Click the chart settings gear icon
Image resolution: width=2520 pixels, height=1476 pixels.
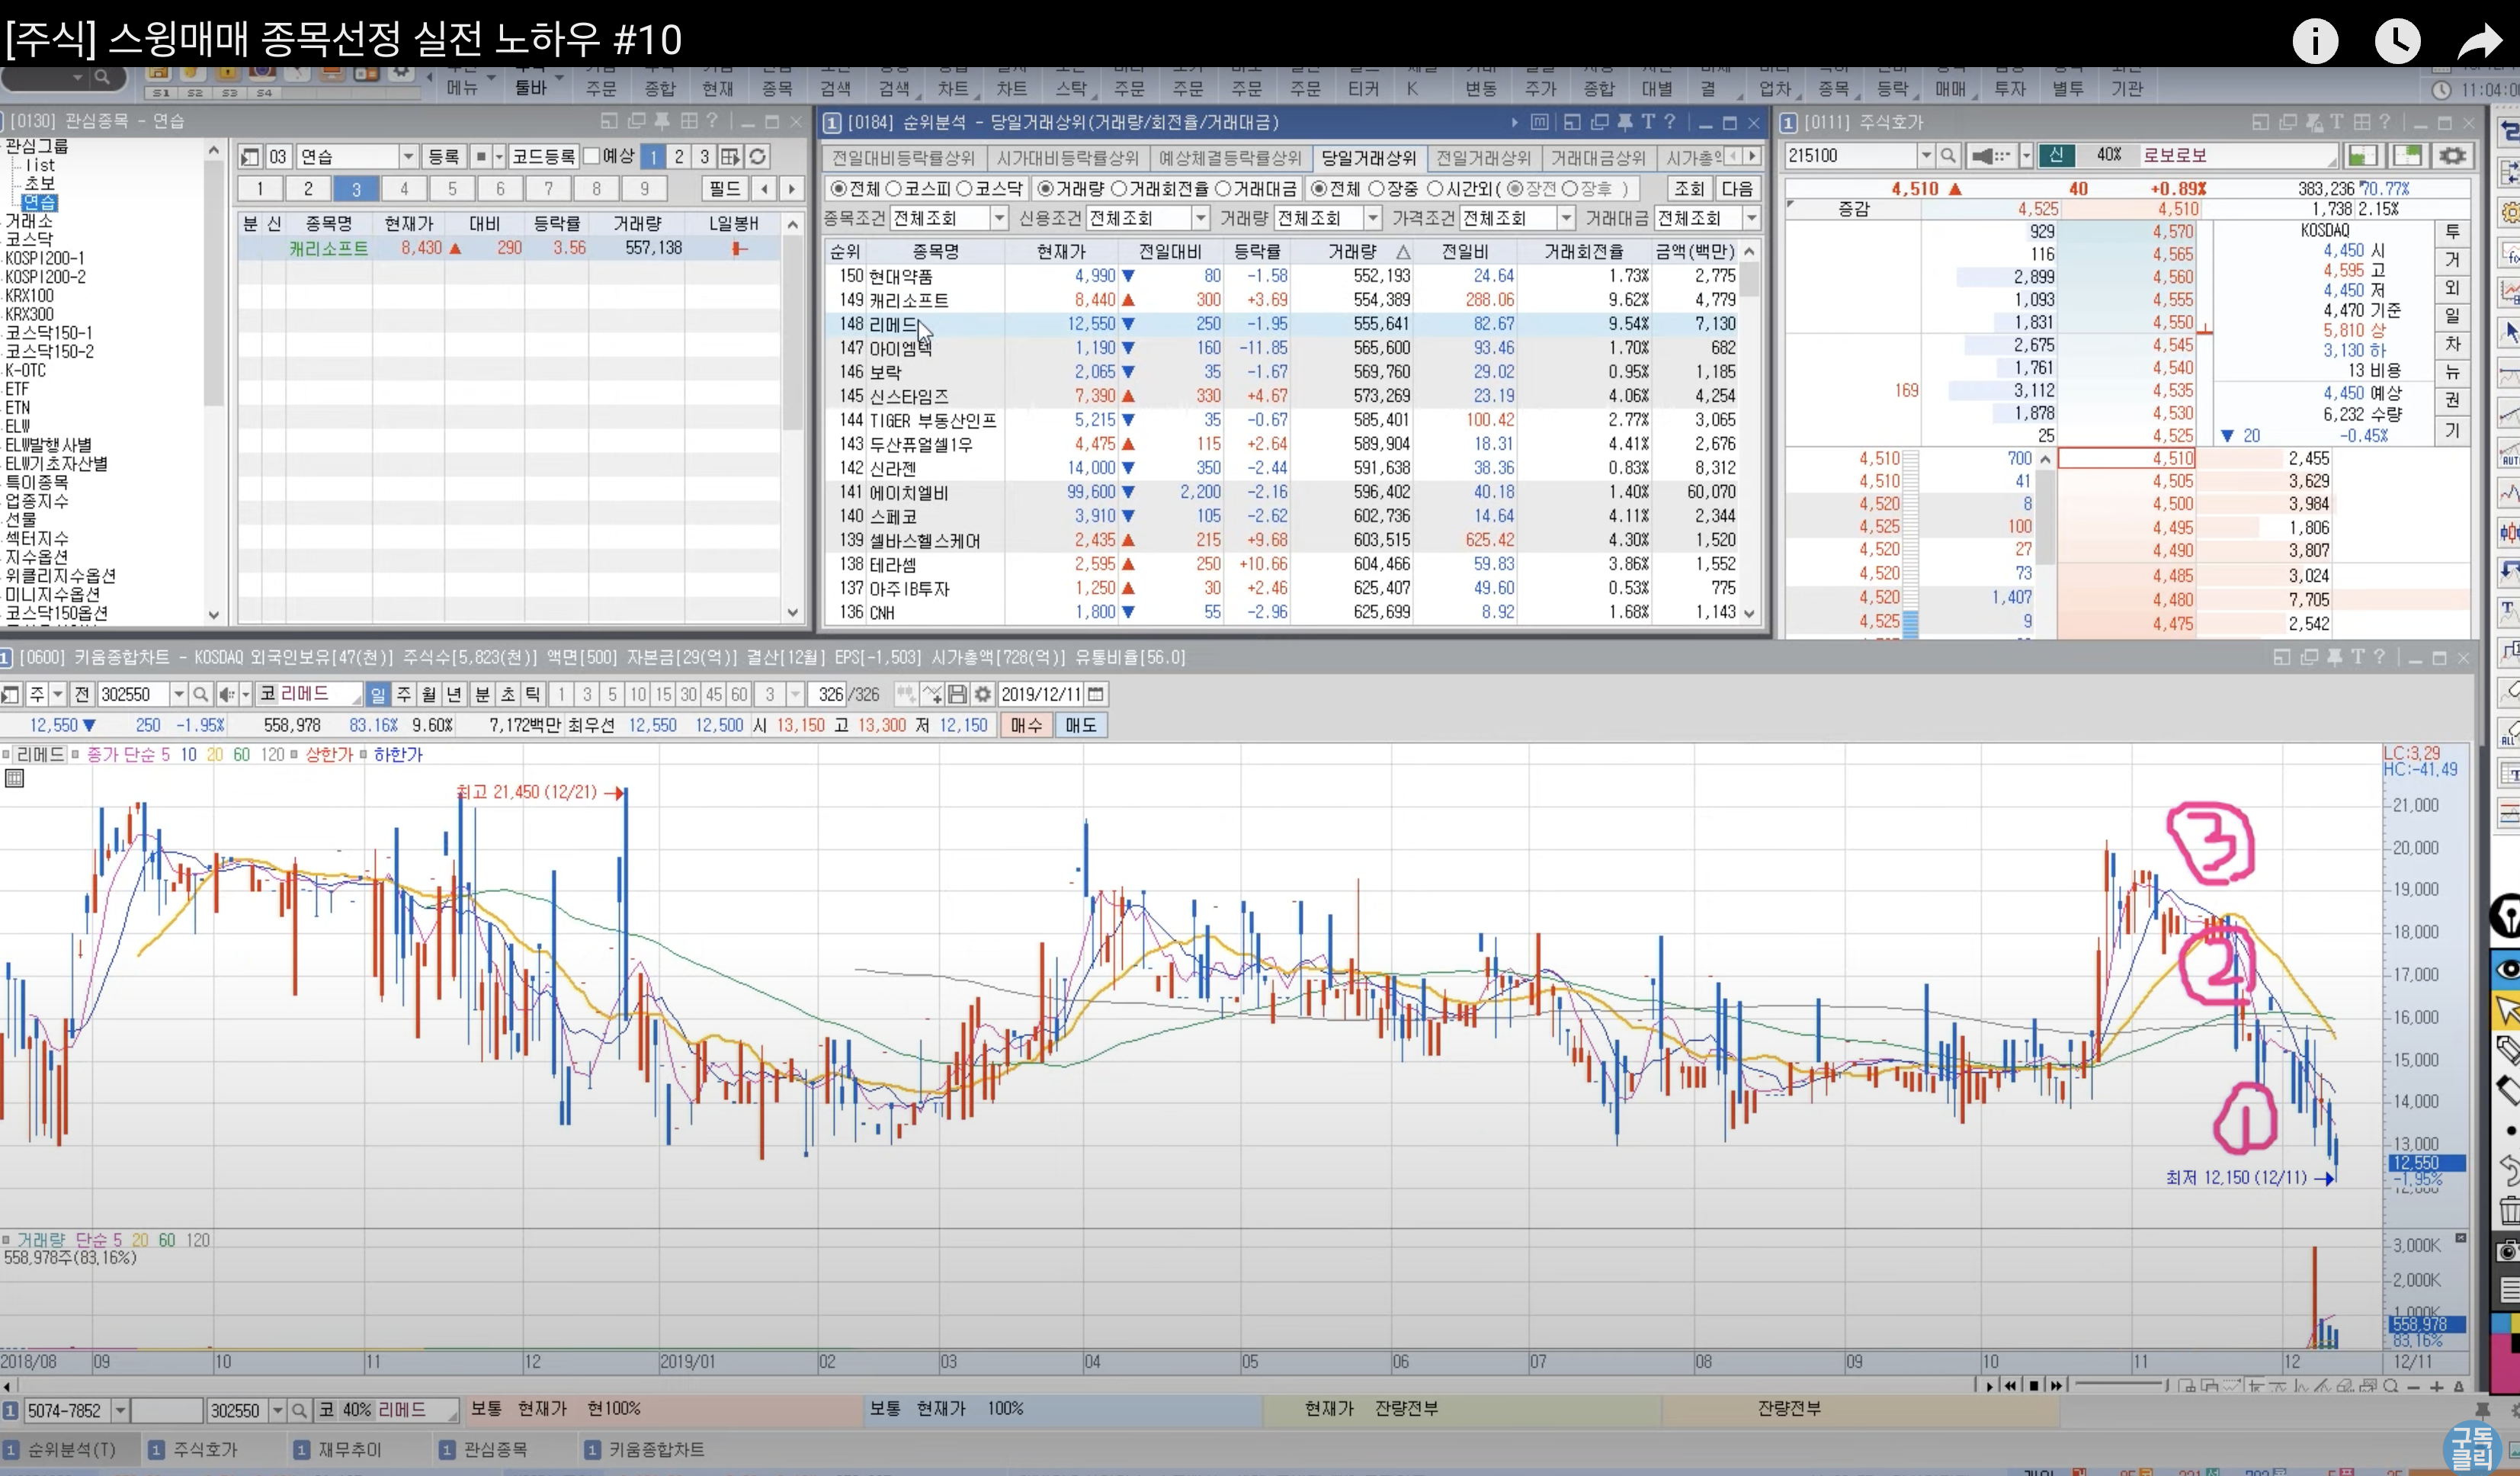coord(983,694)
